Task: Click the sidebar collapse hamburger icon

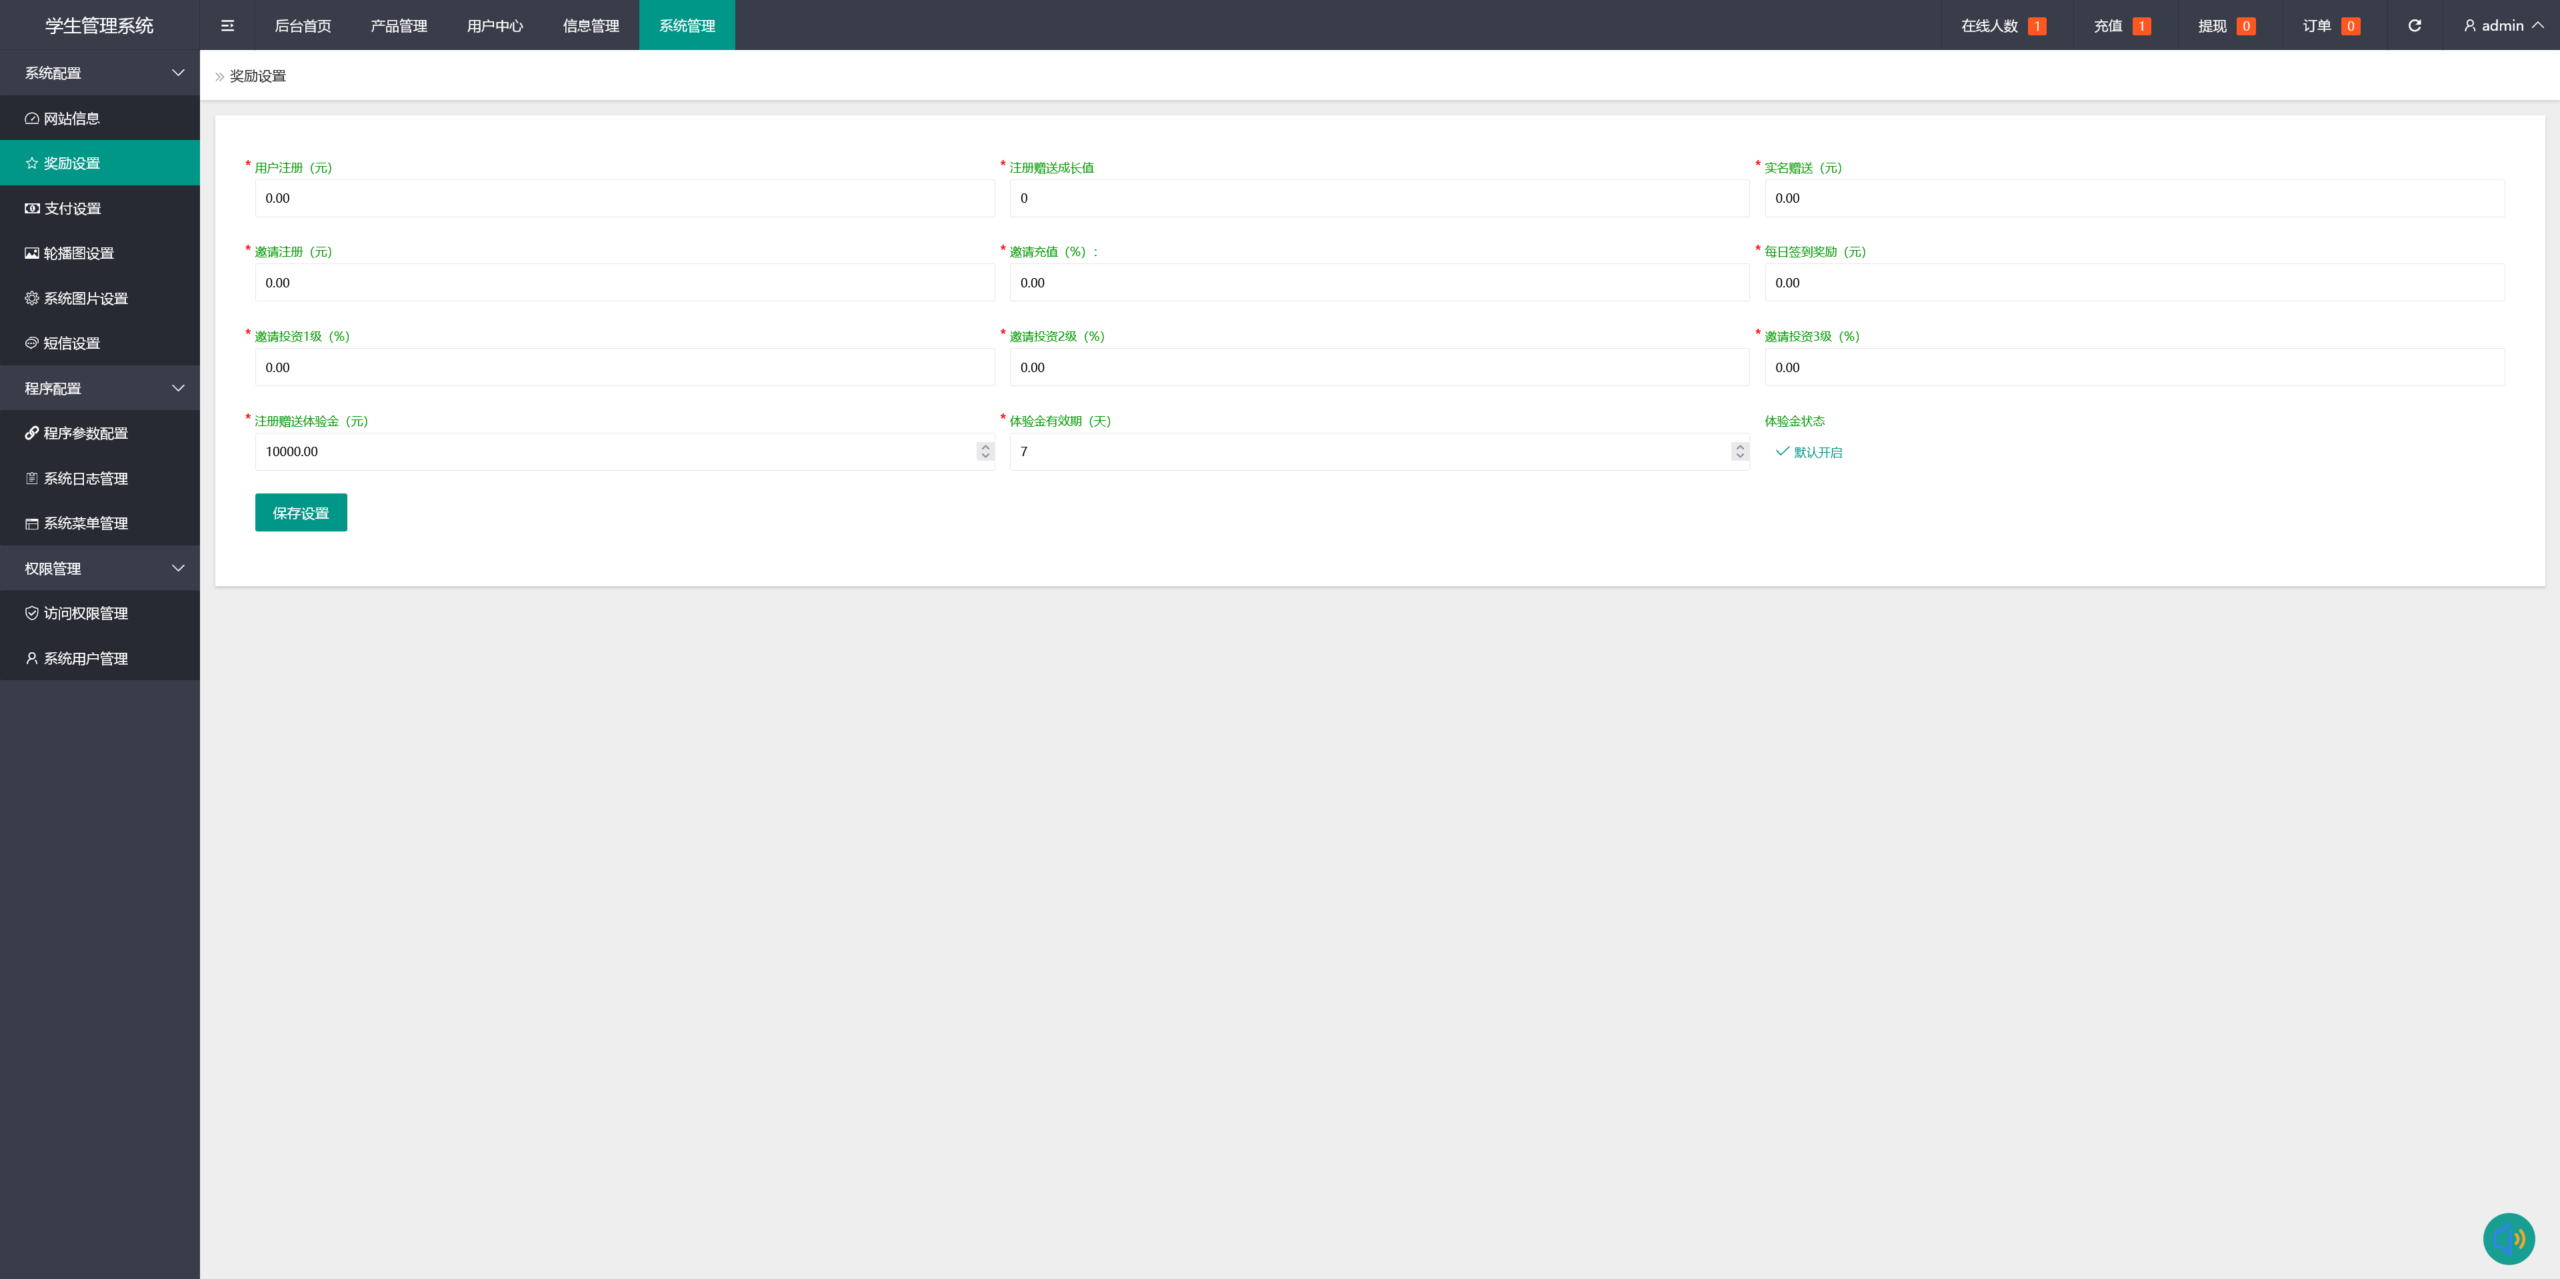Action: (x=227, y=25)
